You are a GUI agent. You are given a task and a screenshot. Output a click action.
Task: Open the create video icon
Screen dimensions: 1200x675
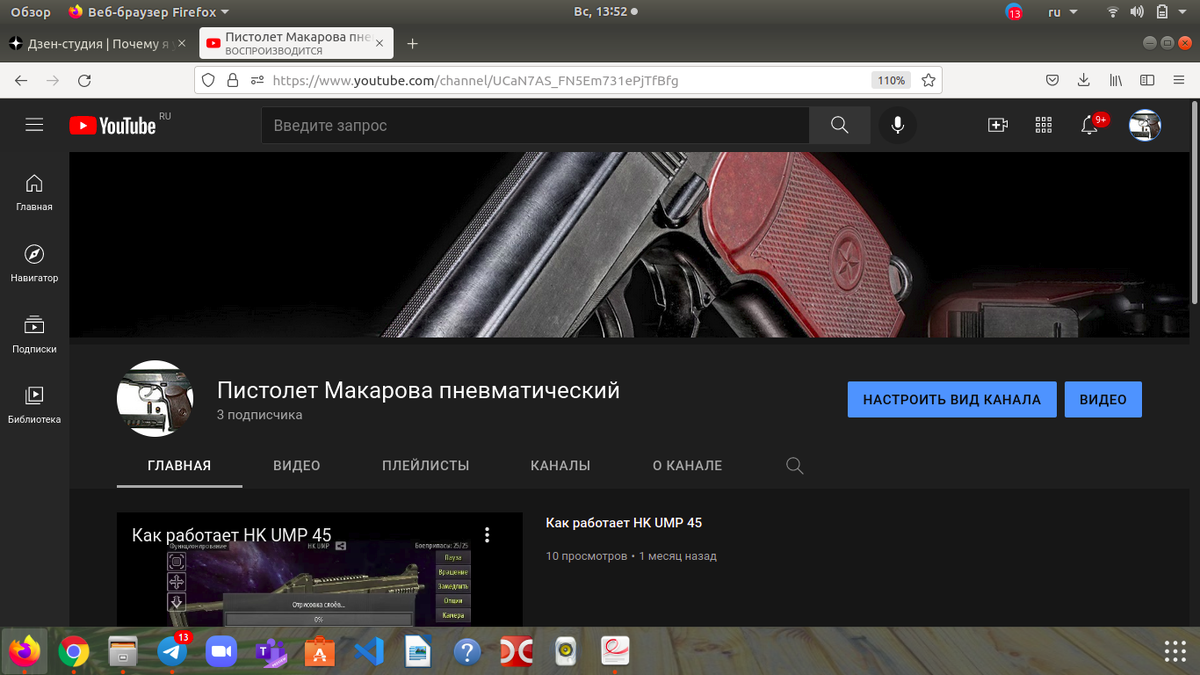[997, 125]
